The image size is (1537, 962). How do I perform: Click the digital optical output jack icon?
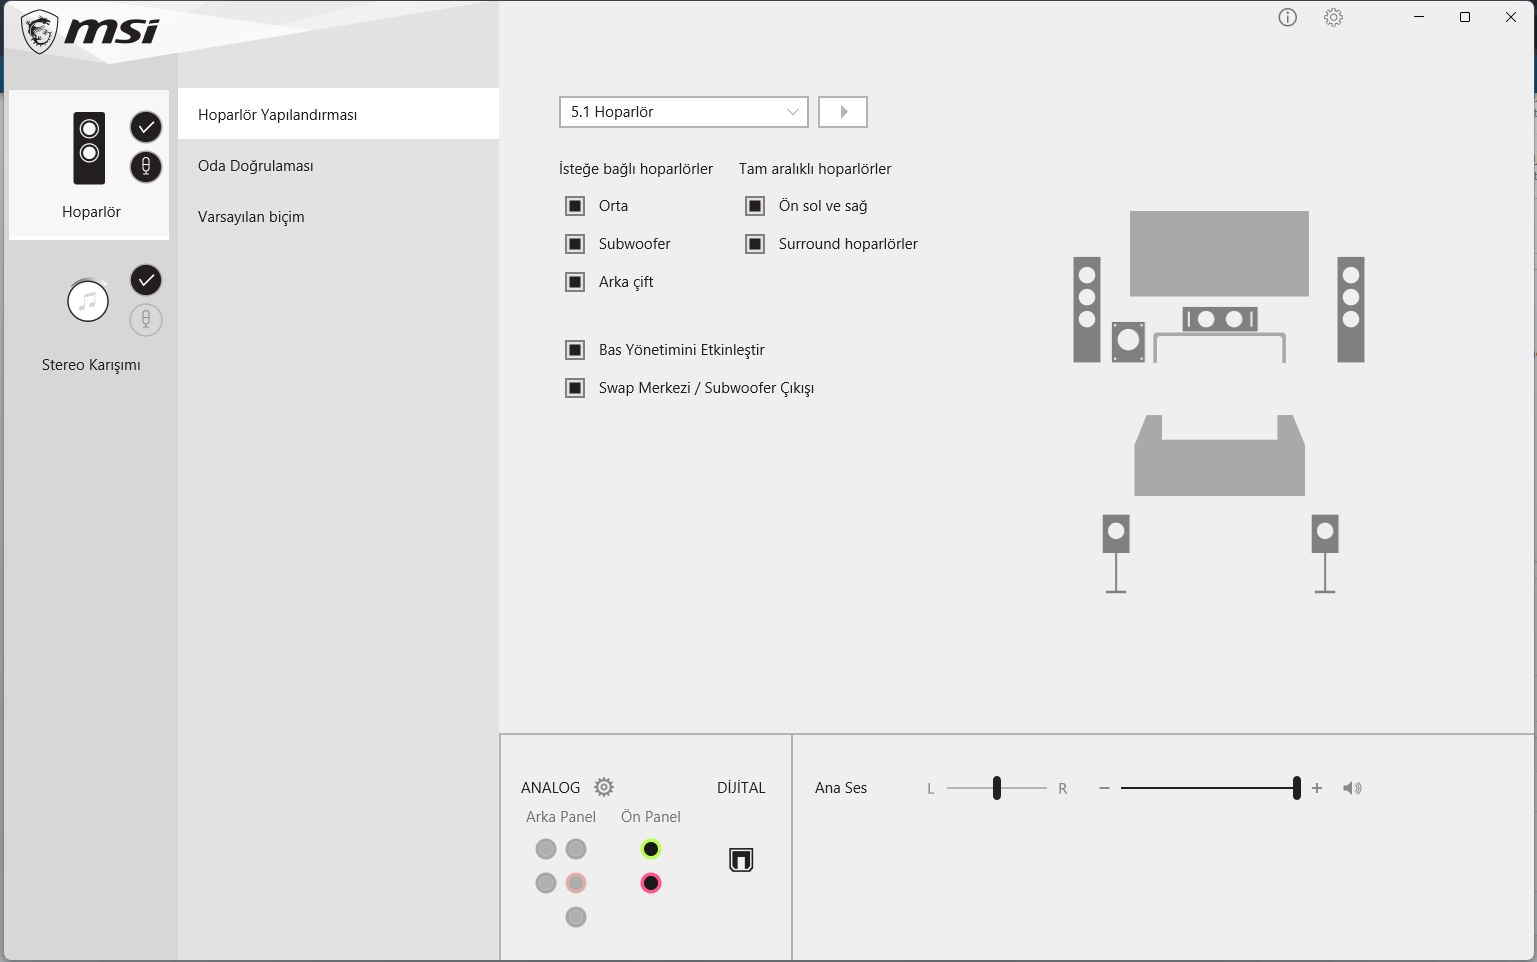coord(741,860)
